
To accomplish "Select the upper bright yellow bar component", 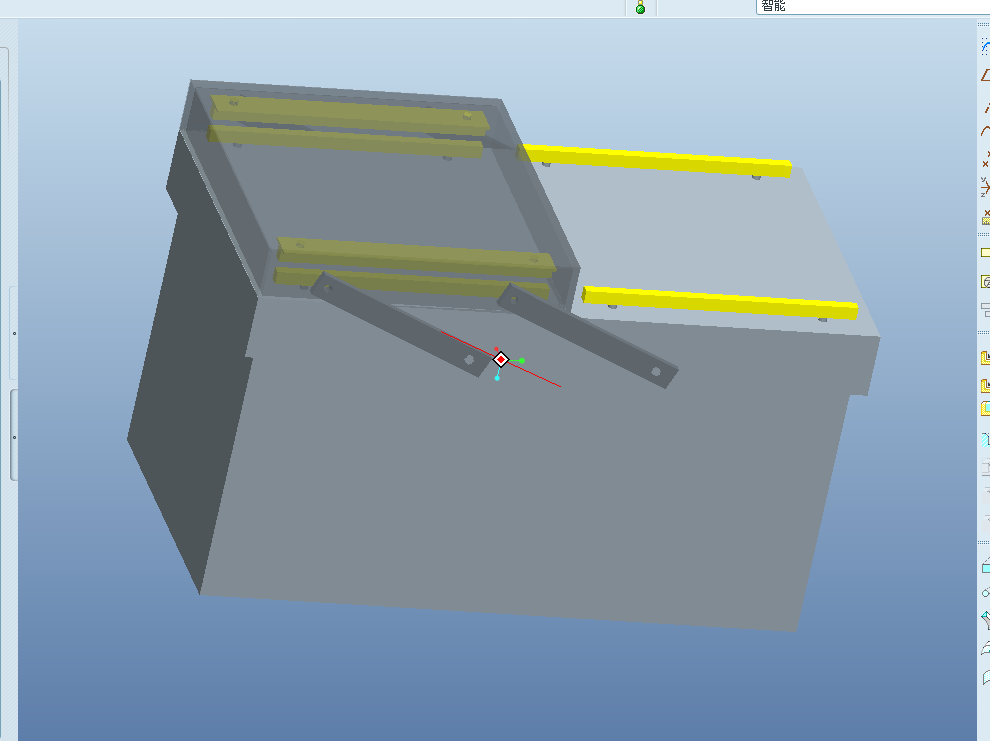I will (x=657, y=160).
